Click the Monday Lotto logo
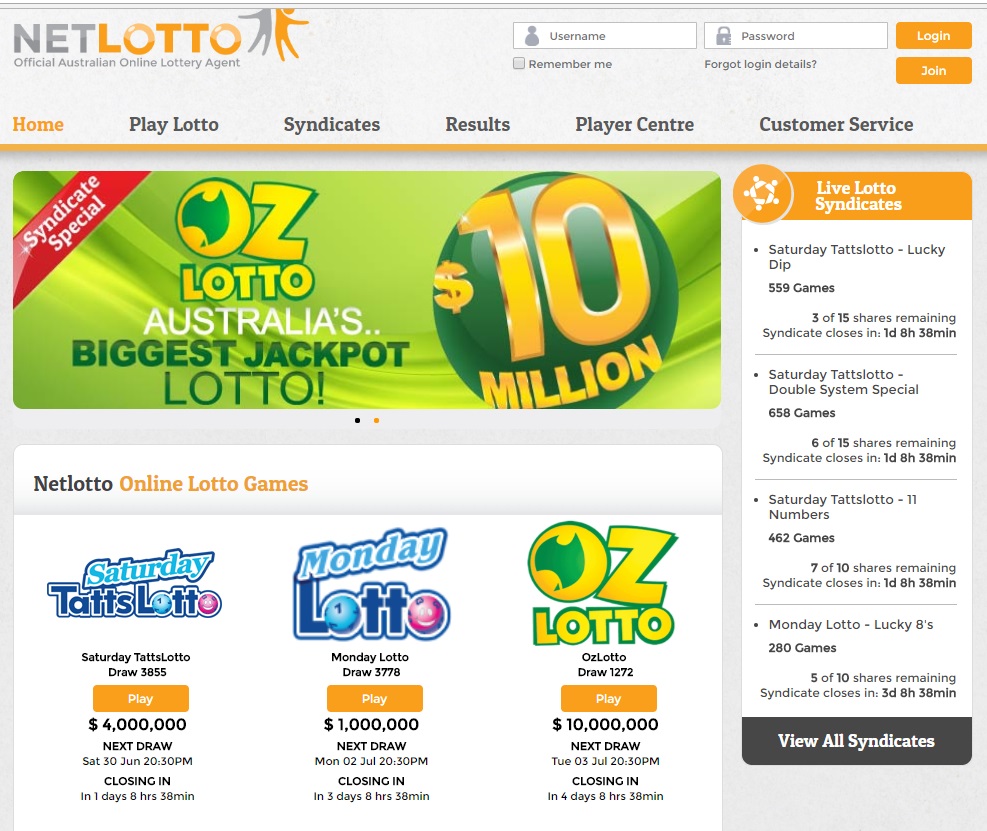The height and width of the screenshot is (831, 987). tap(371, 584)
